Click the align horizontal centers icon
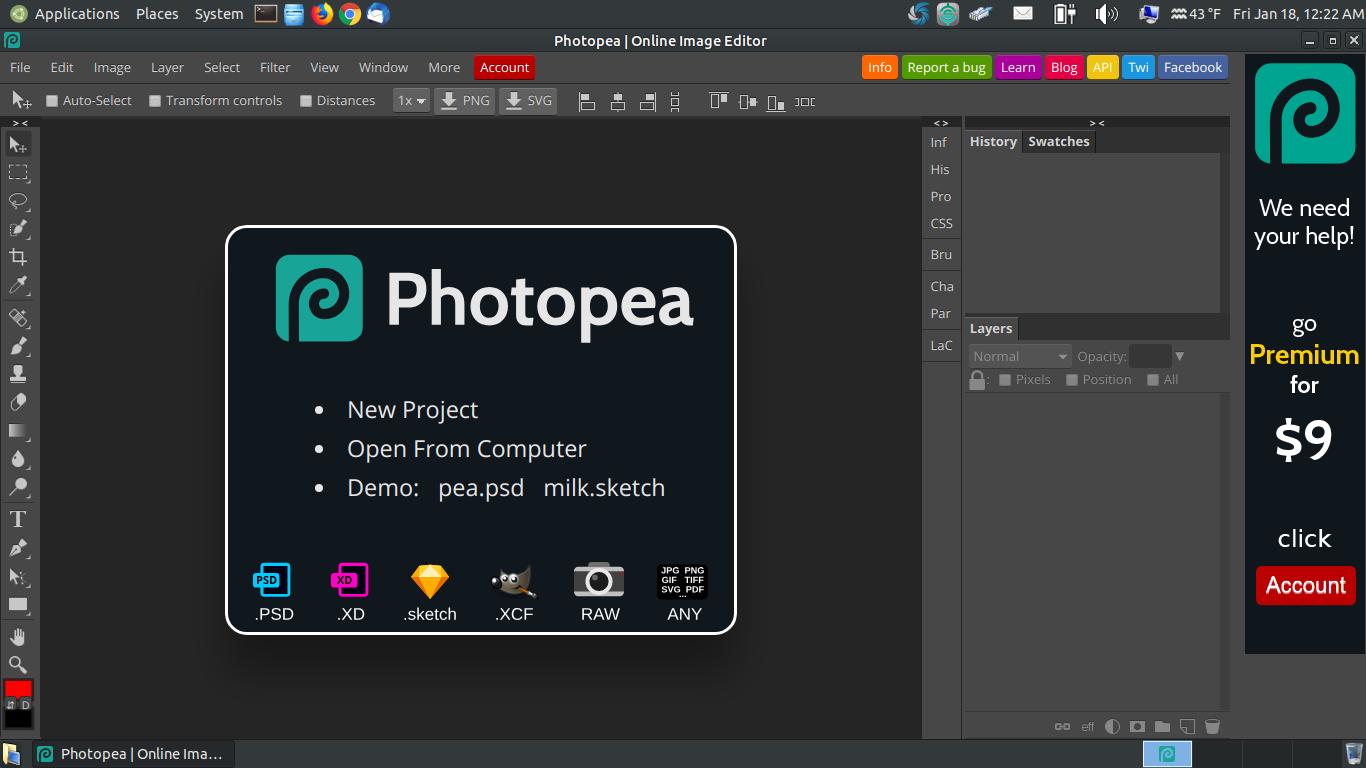The height and width of the screenshot is (768, 1366). [618, 101]
